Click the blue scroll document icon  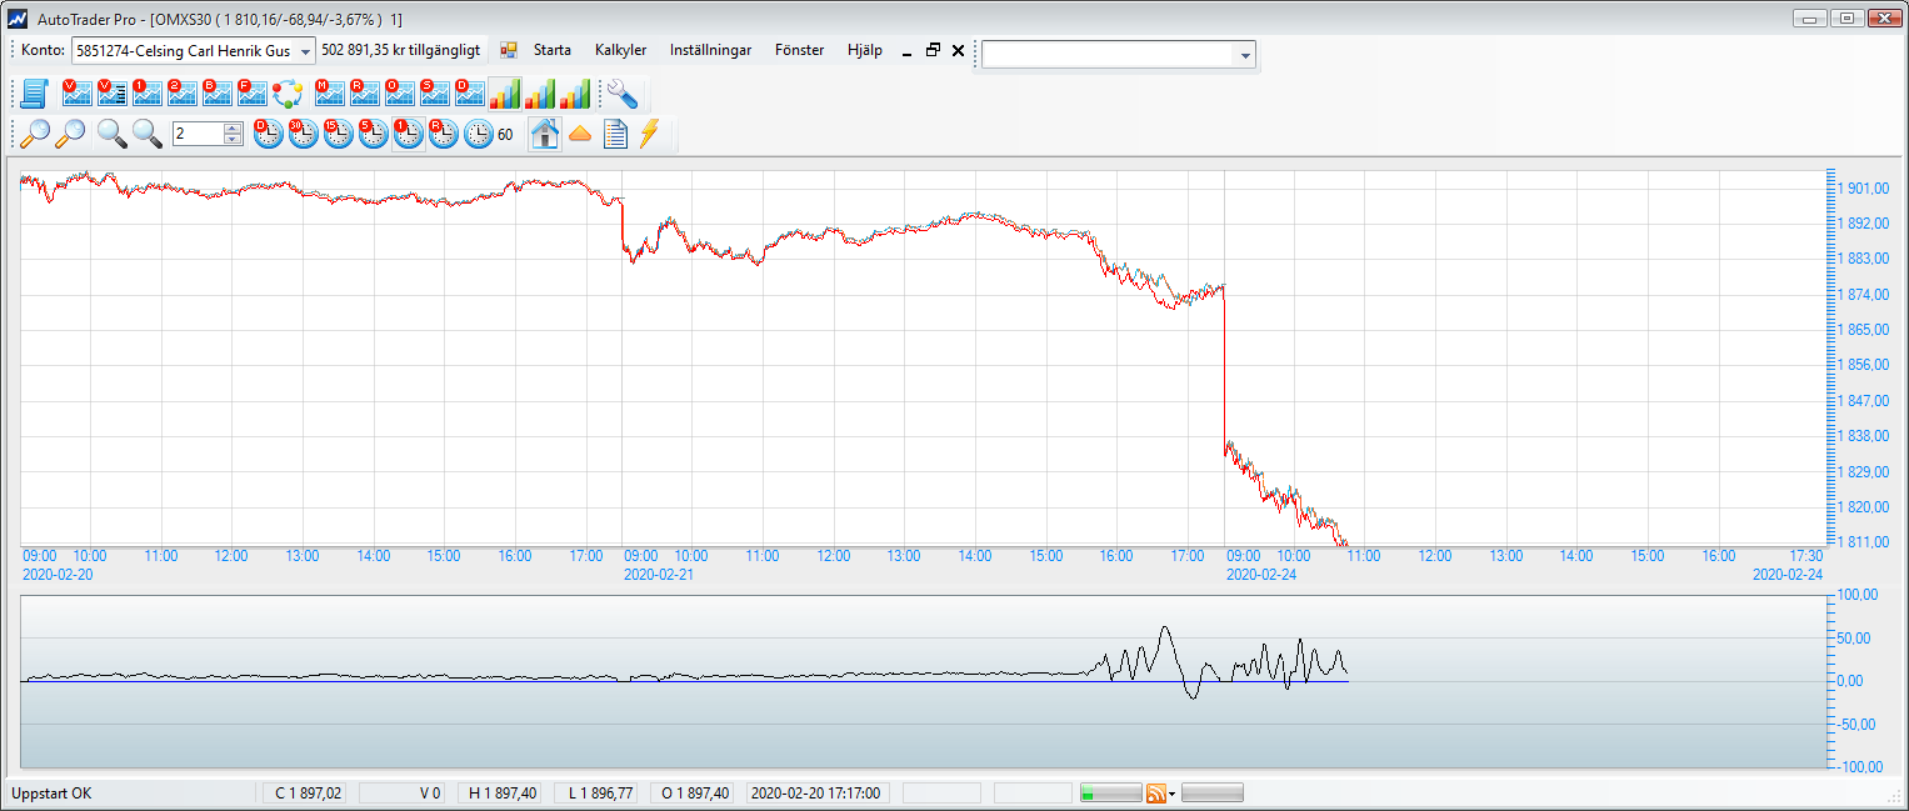34,94
